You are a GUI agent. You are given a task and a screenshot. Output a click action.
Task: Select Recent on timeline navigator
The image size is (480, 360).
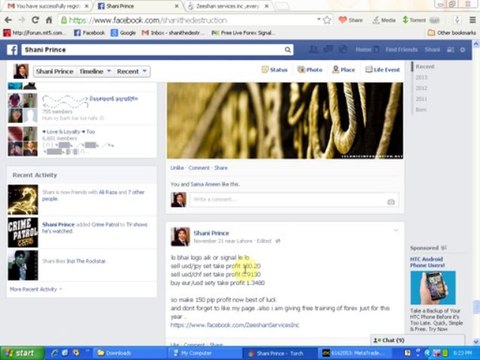pos(425,66)
